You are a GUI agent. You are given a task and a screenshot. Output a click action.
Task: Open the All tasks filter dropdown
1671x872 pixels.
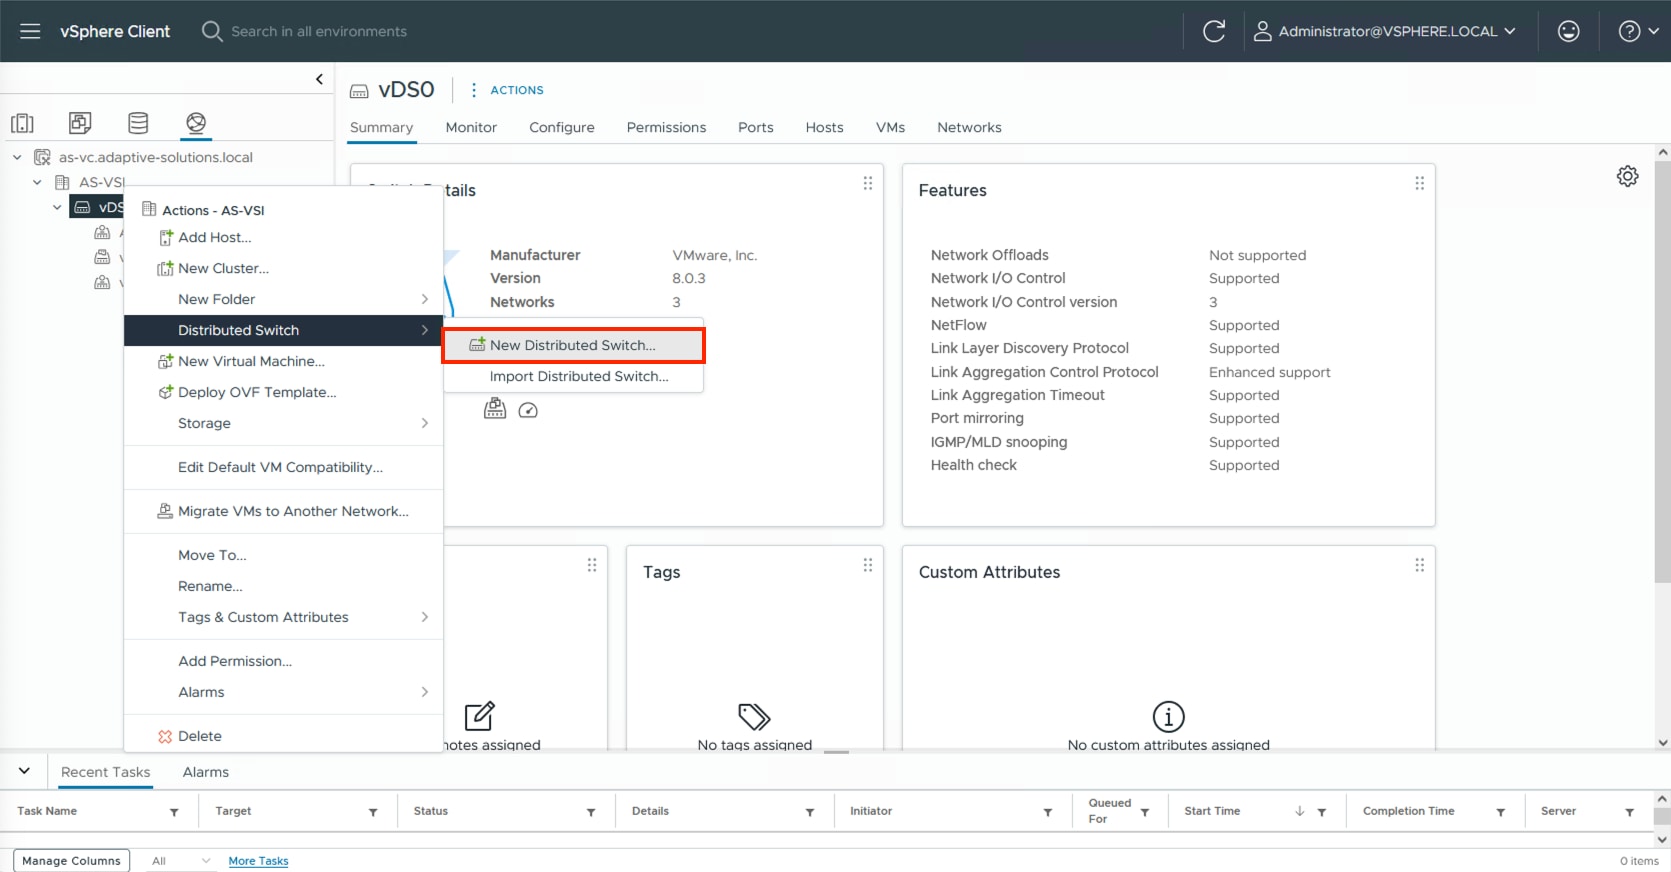coord(181,861)
